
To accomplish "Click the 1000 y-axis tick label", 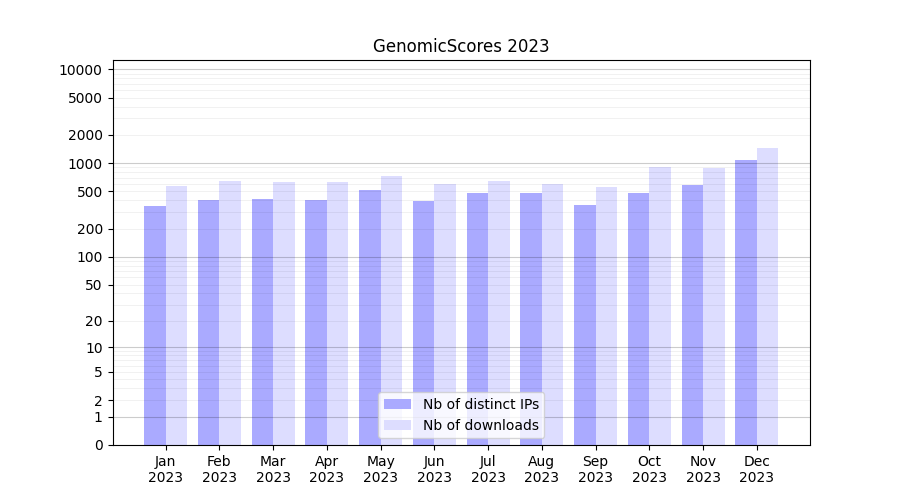I will coord(84,164).
